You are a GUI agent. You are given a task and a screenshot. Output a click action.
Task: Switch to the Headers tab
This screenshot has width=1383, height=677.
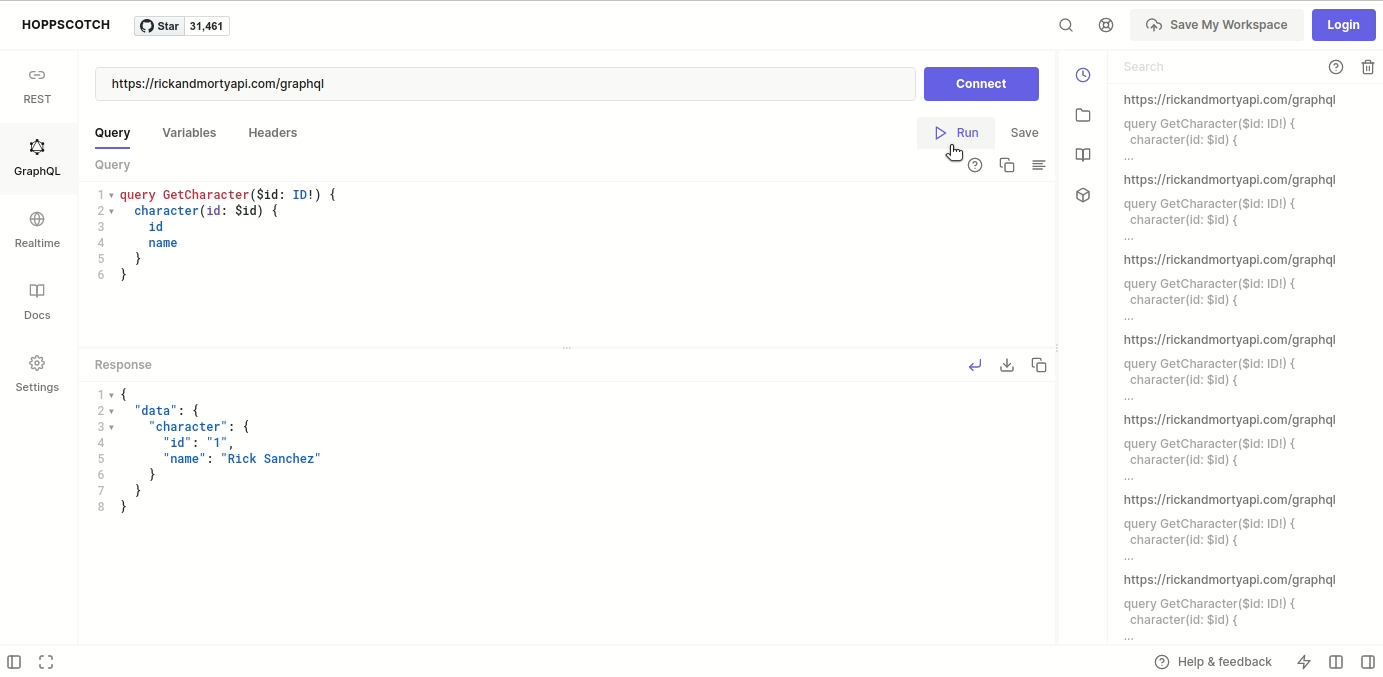(x=272, y=133)
